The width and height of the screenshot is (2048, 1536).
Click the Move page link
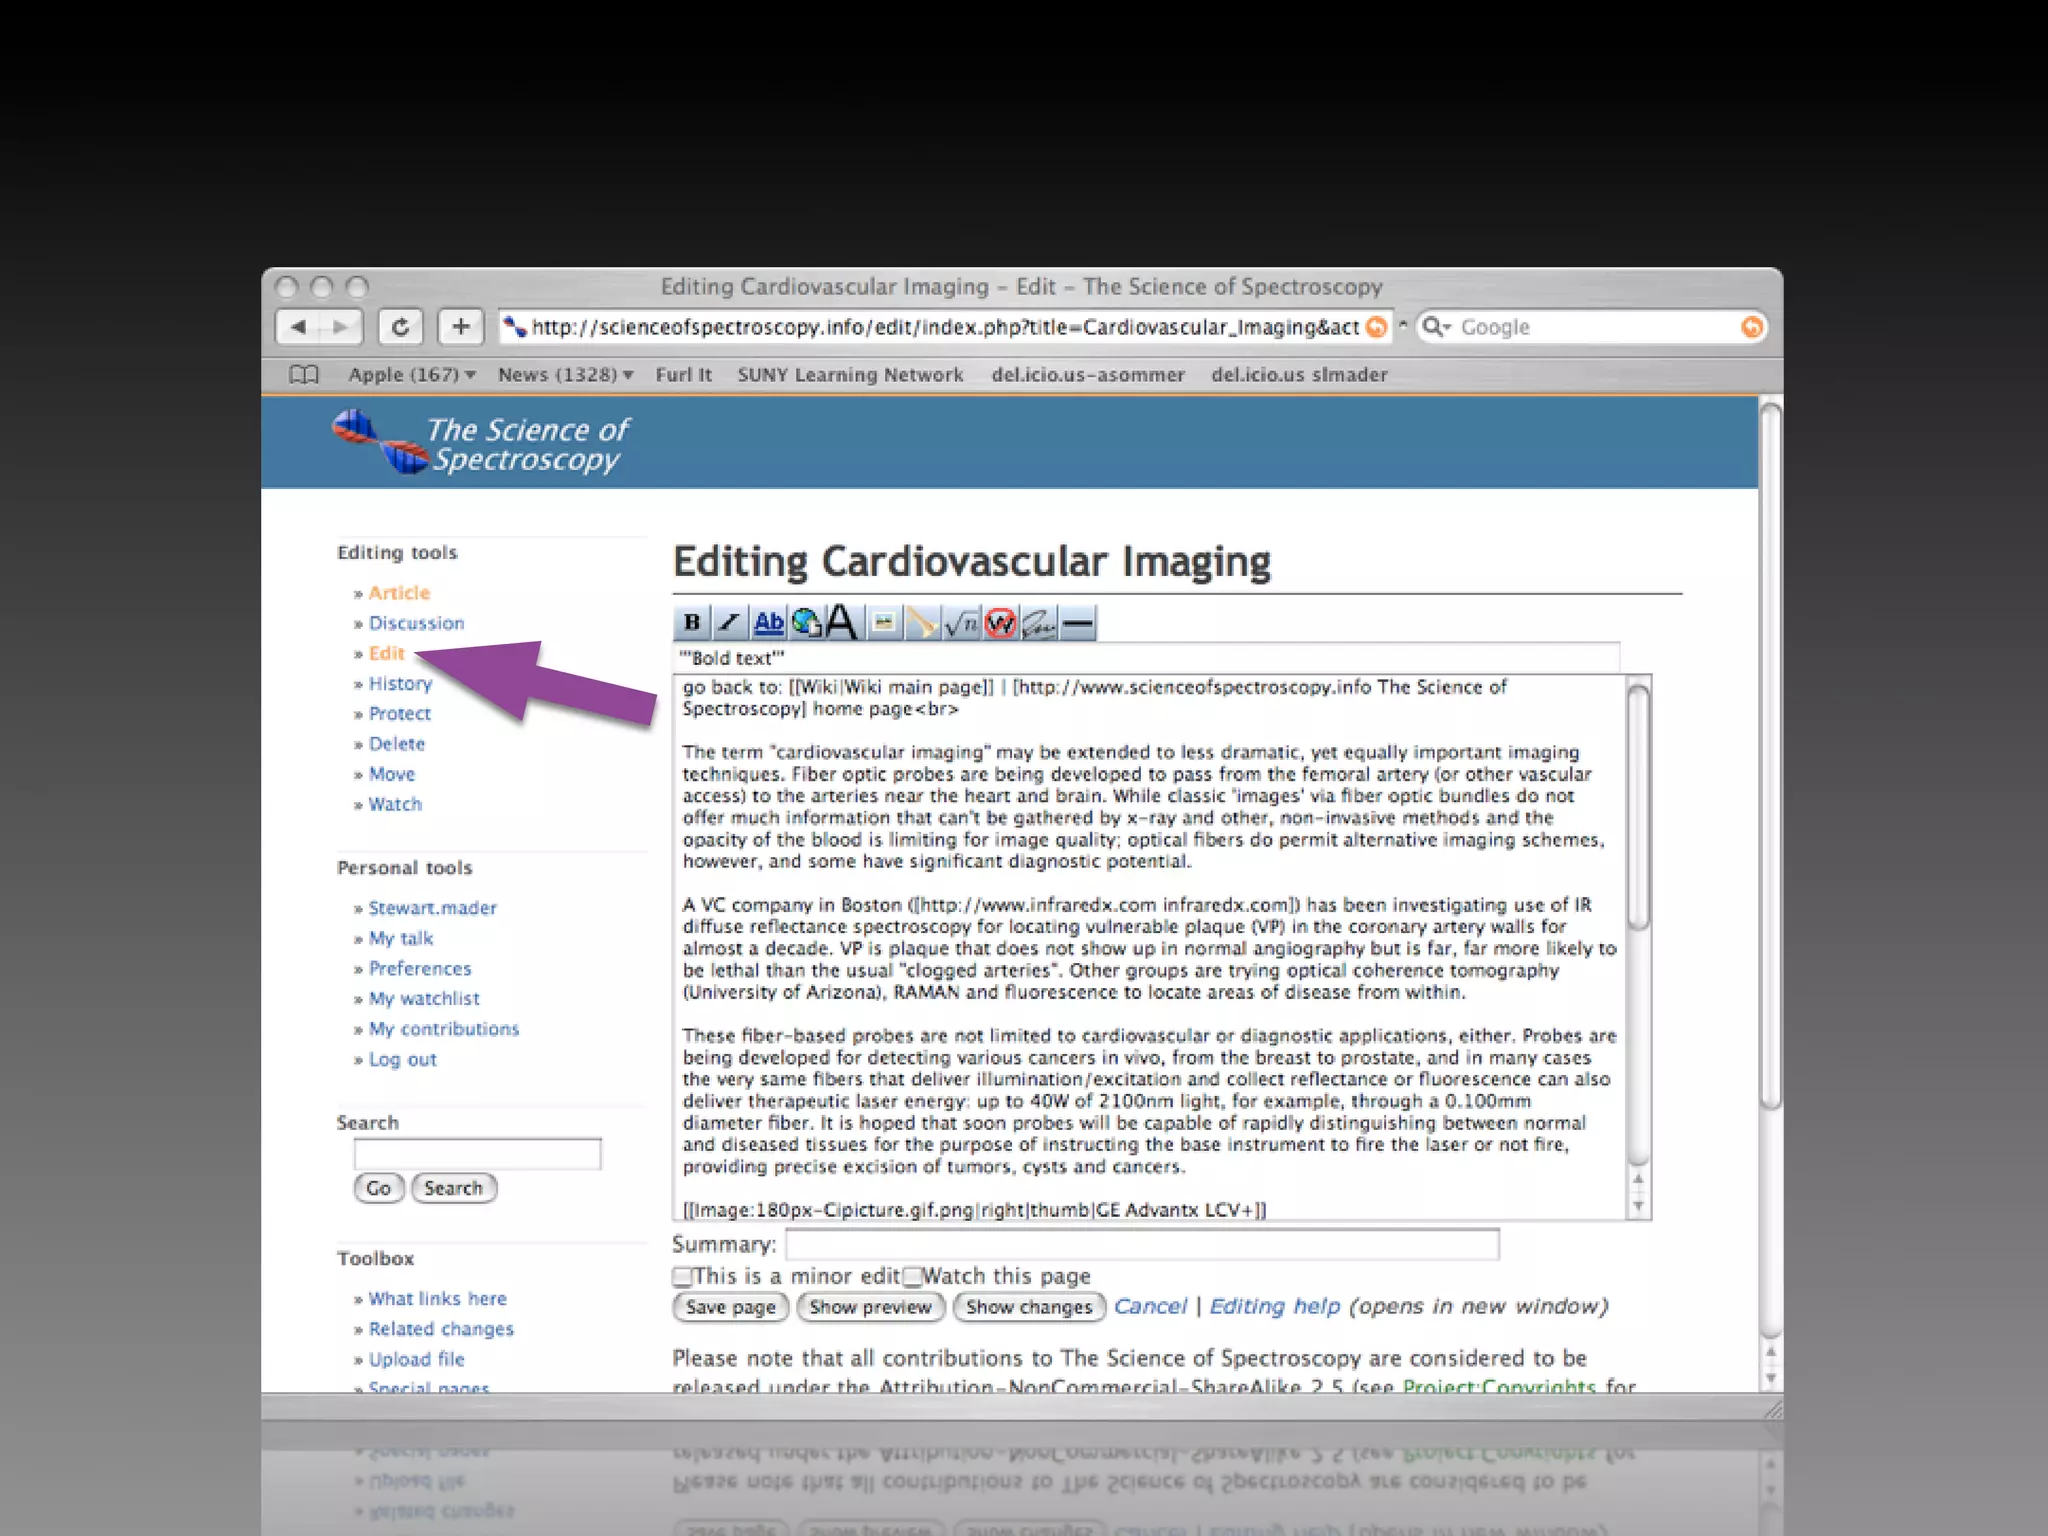point(392,774)
